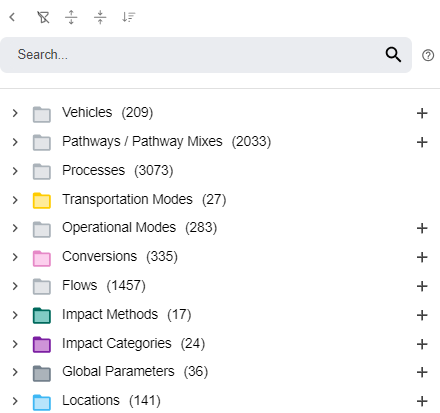Add a new Impact Method
Image resolution: width=440 pixels, height=413 pixels.
[422, 315]
